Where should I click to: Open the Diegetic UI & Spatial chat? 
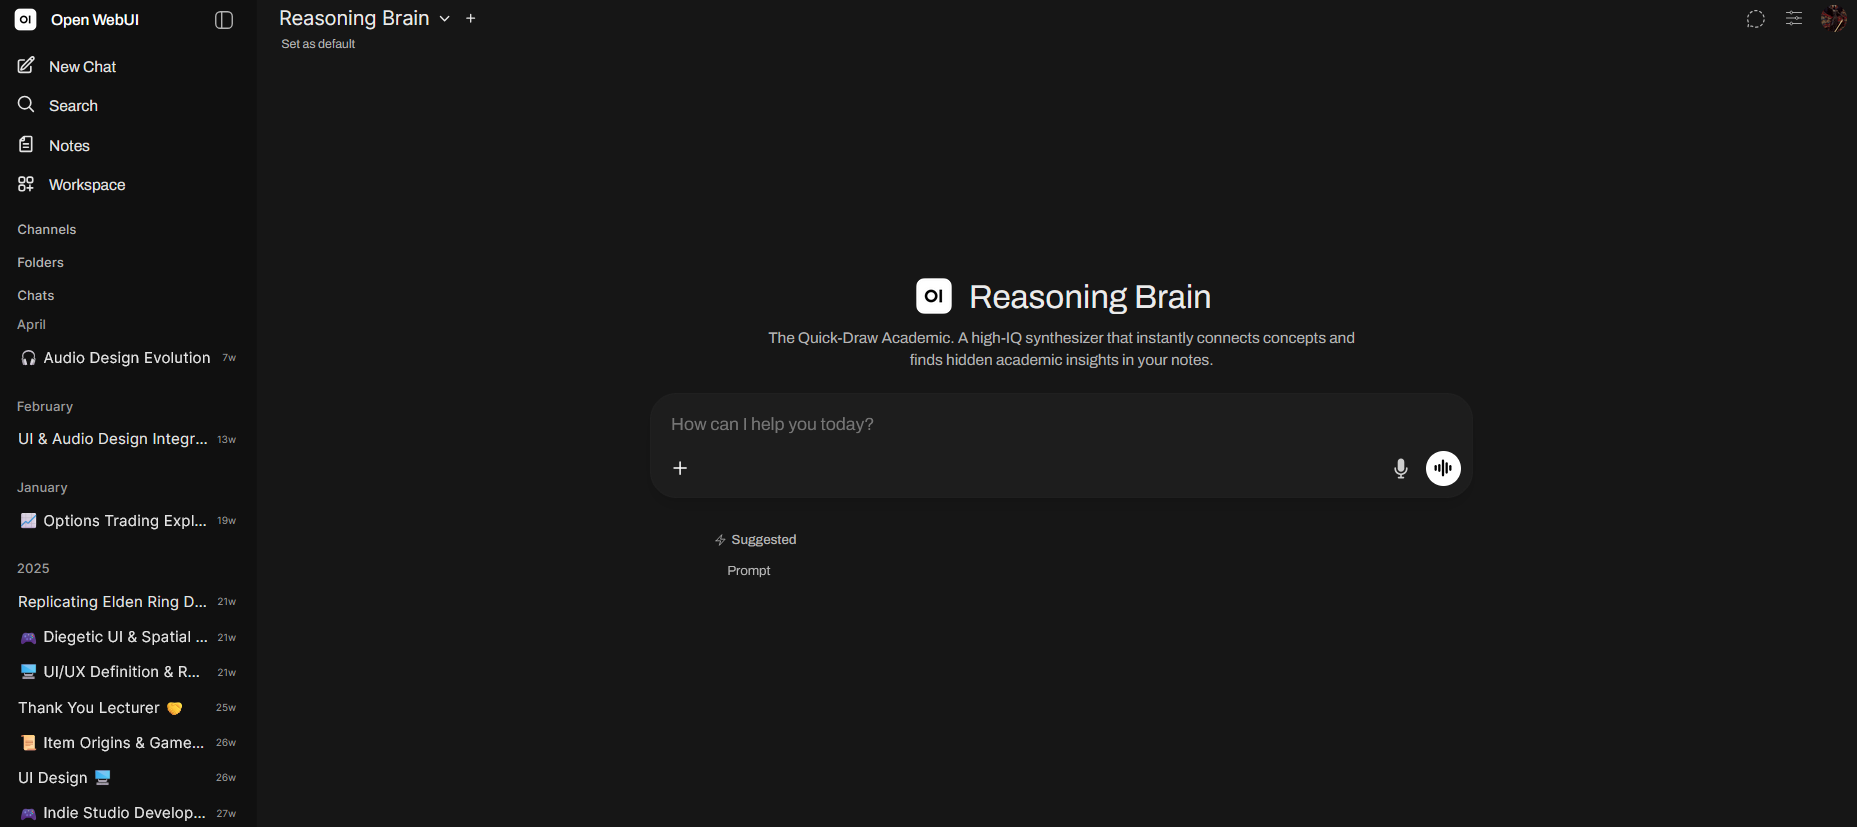pos(128,637)
